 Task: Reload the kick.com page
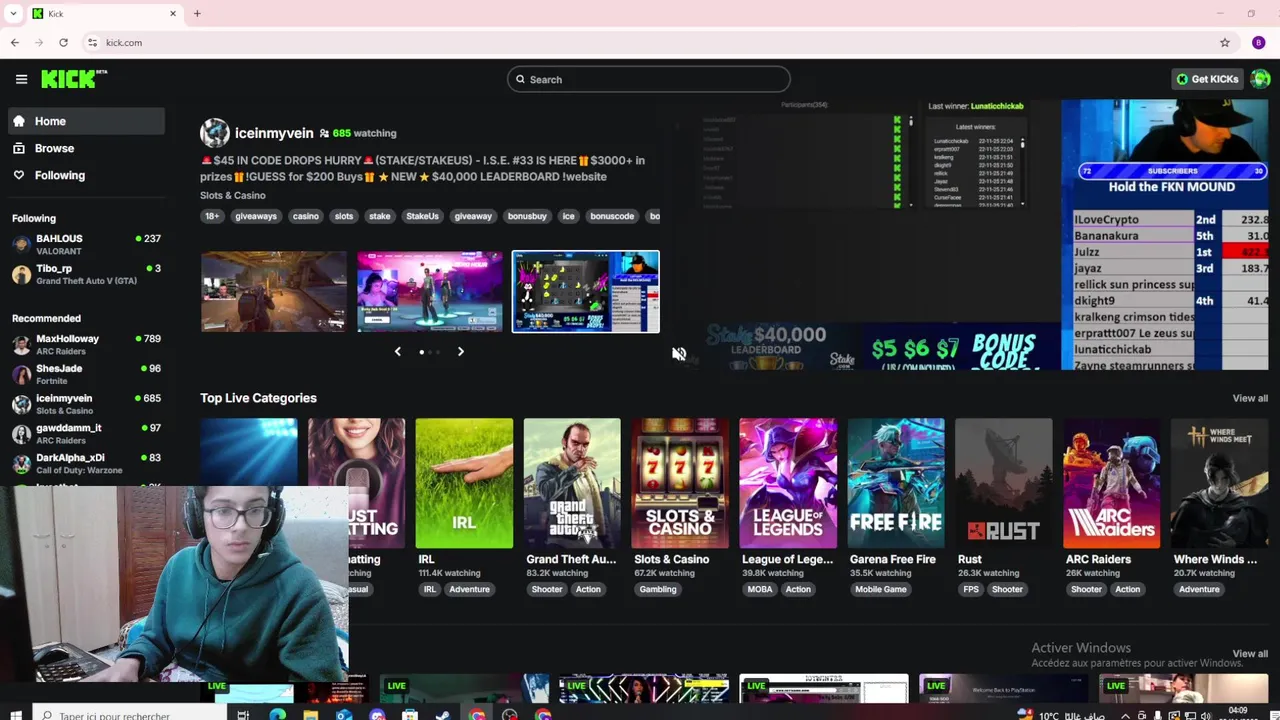pyautogui.click(x=63, y=43)
